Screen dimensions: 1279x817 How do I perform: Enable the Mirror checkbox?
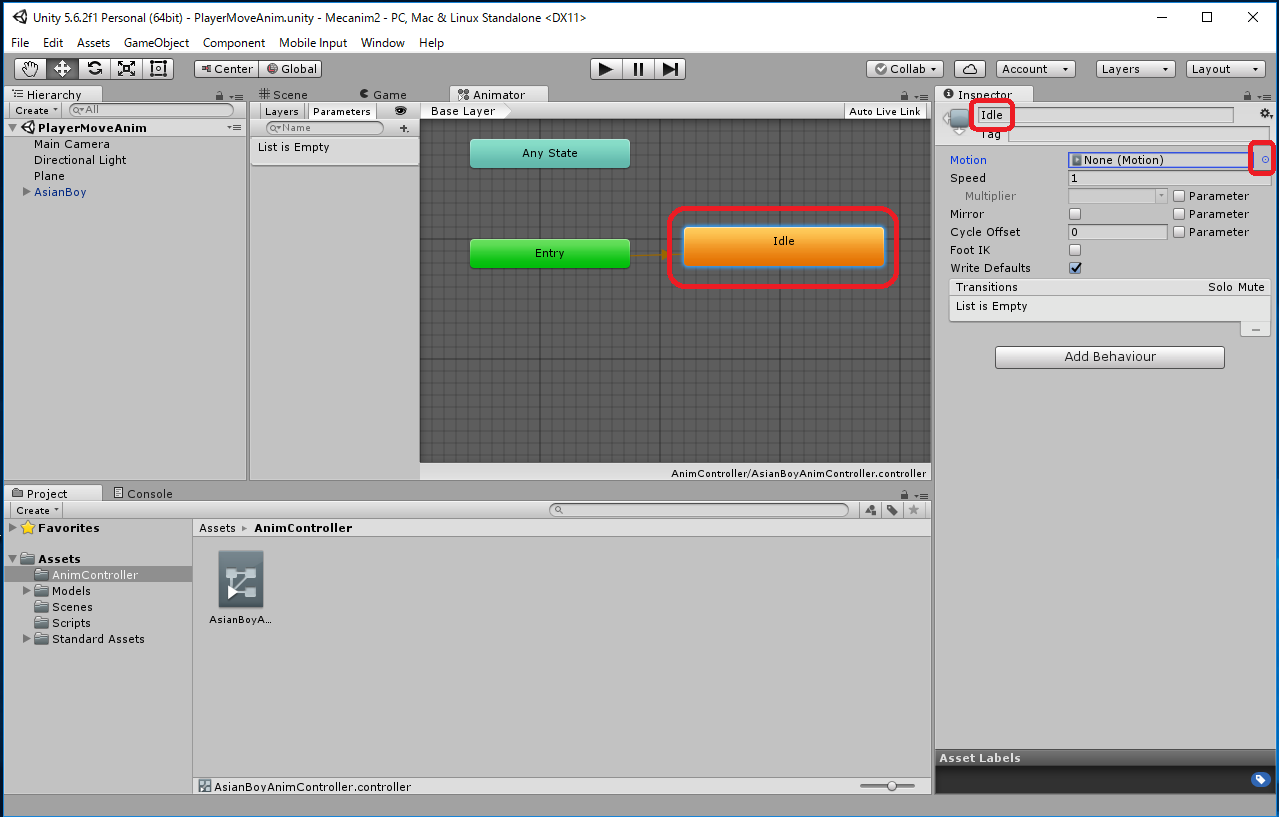(x=1075, y=214)
